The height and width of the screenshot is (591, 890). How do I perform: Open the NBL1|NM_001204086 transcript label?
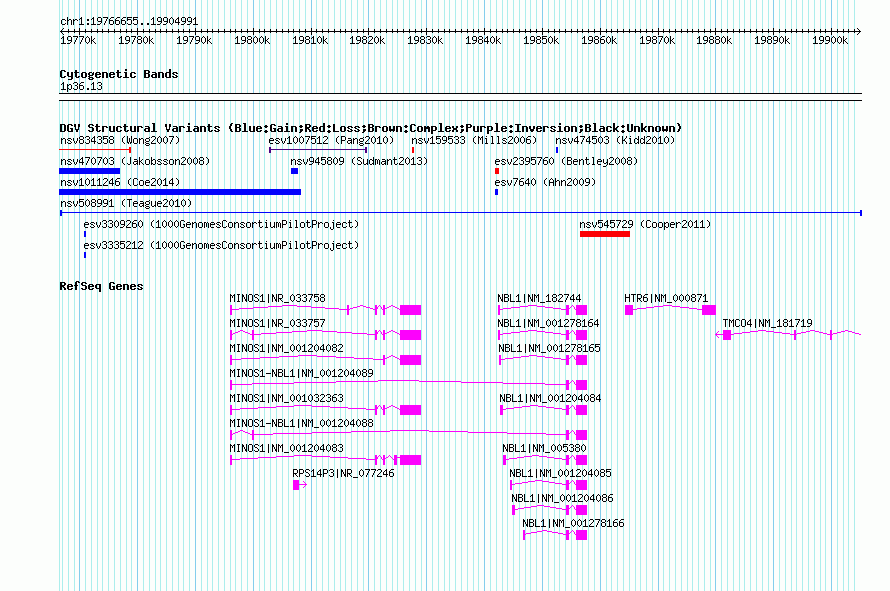click(562, 498)
